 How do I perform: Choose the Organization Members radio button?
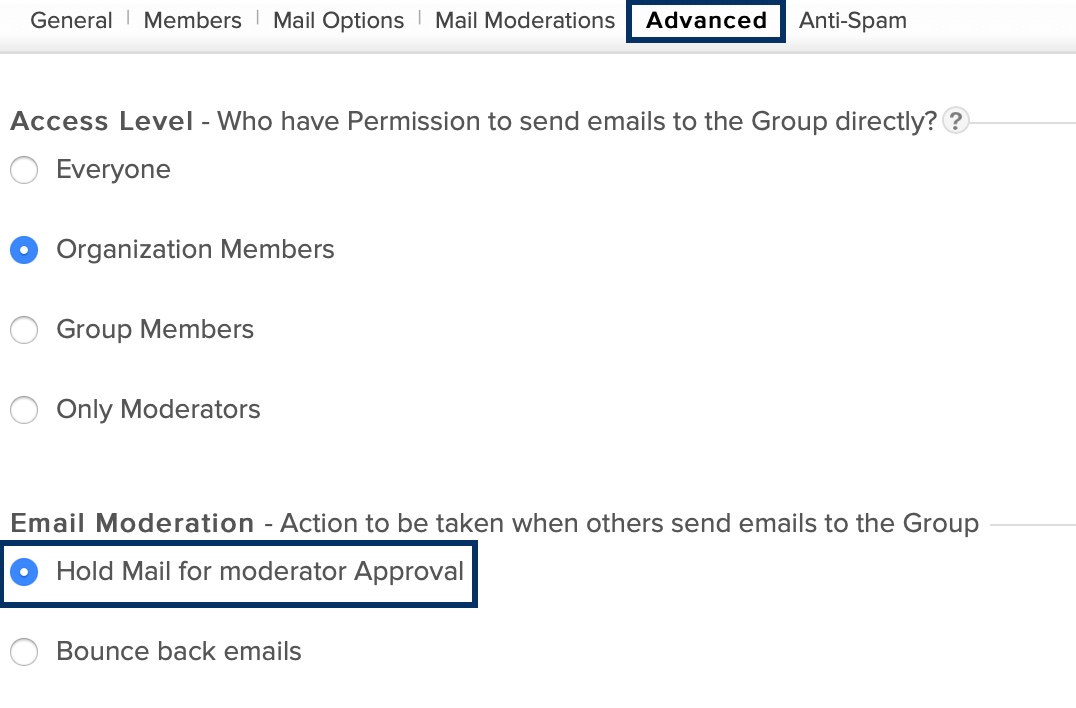point(24,250)
